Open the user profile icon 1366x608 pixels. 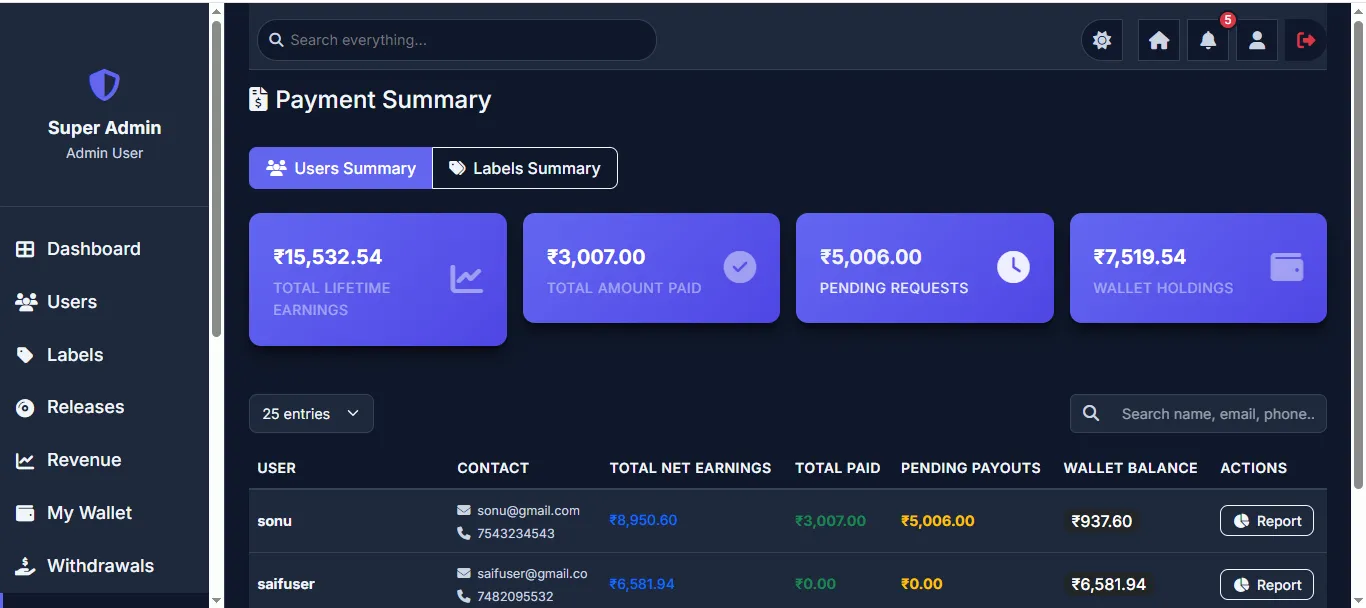point(1257,40)
